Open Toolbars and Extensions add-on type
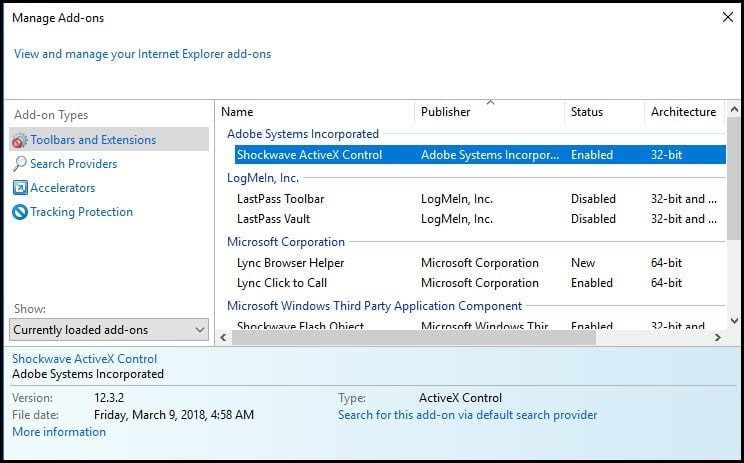 tap(109, 139)
